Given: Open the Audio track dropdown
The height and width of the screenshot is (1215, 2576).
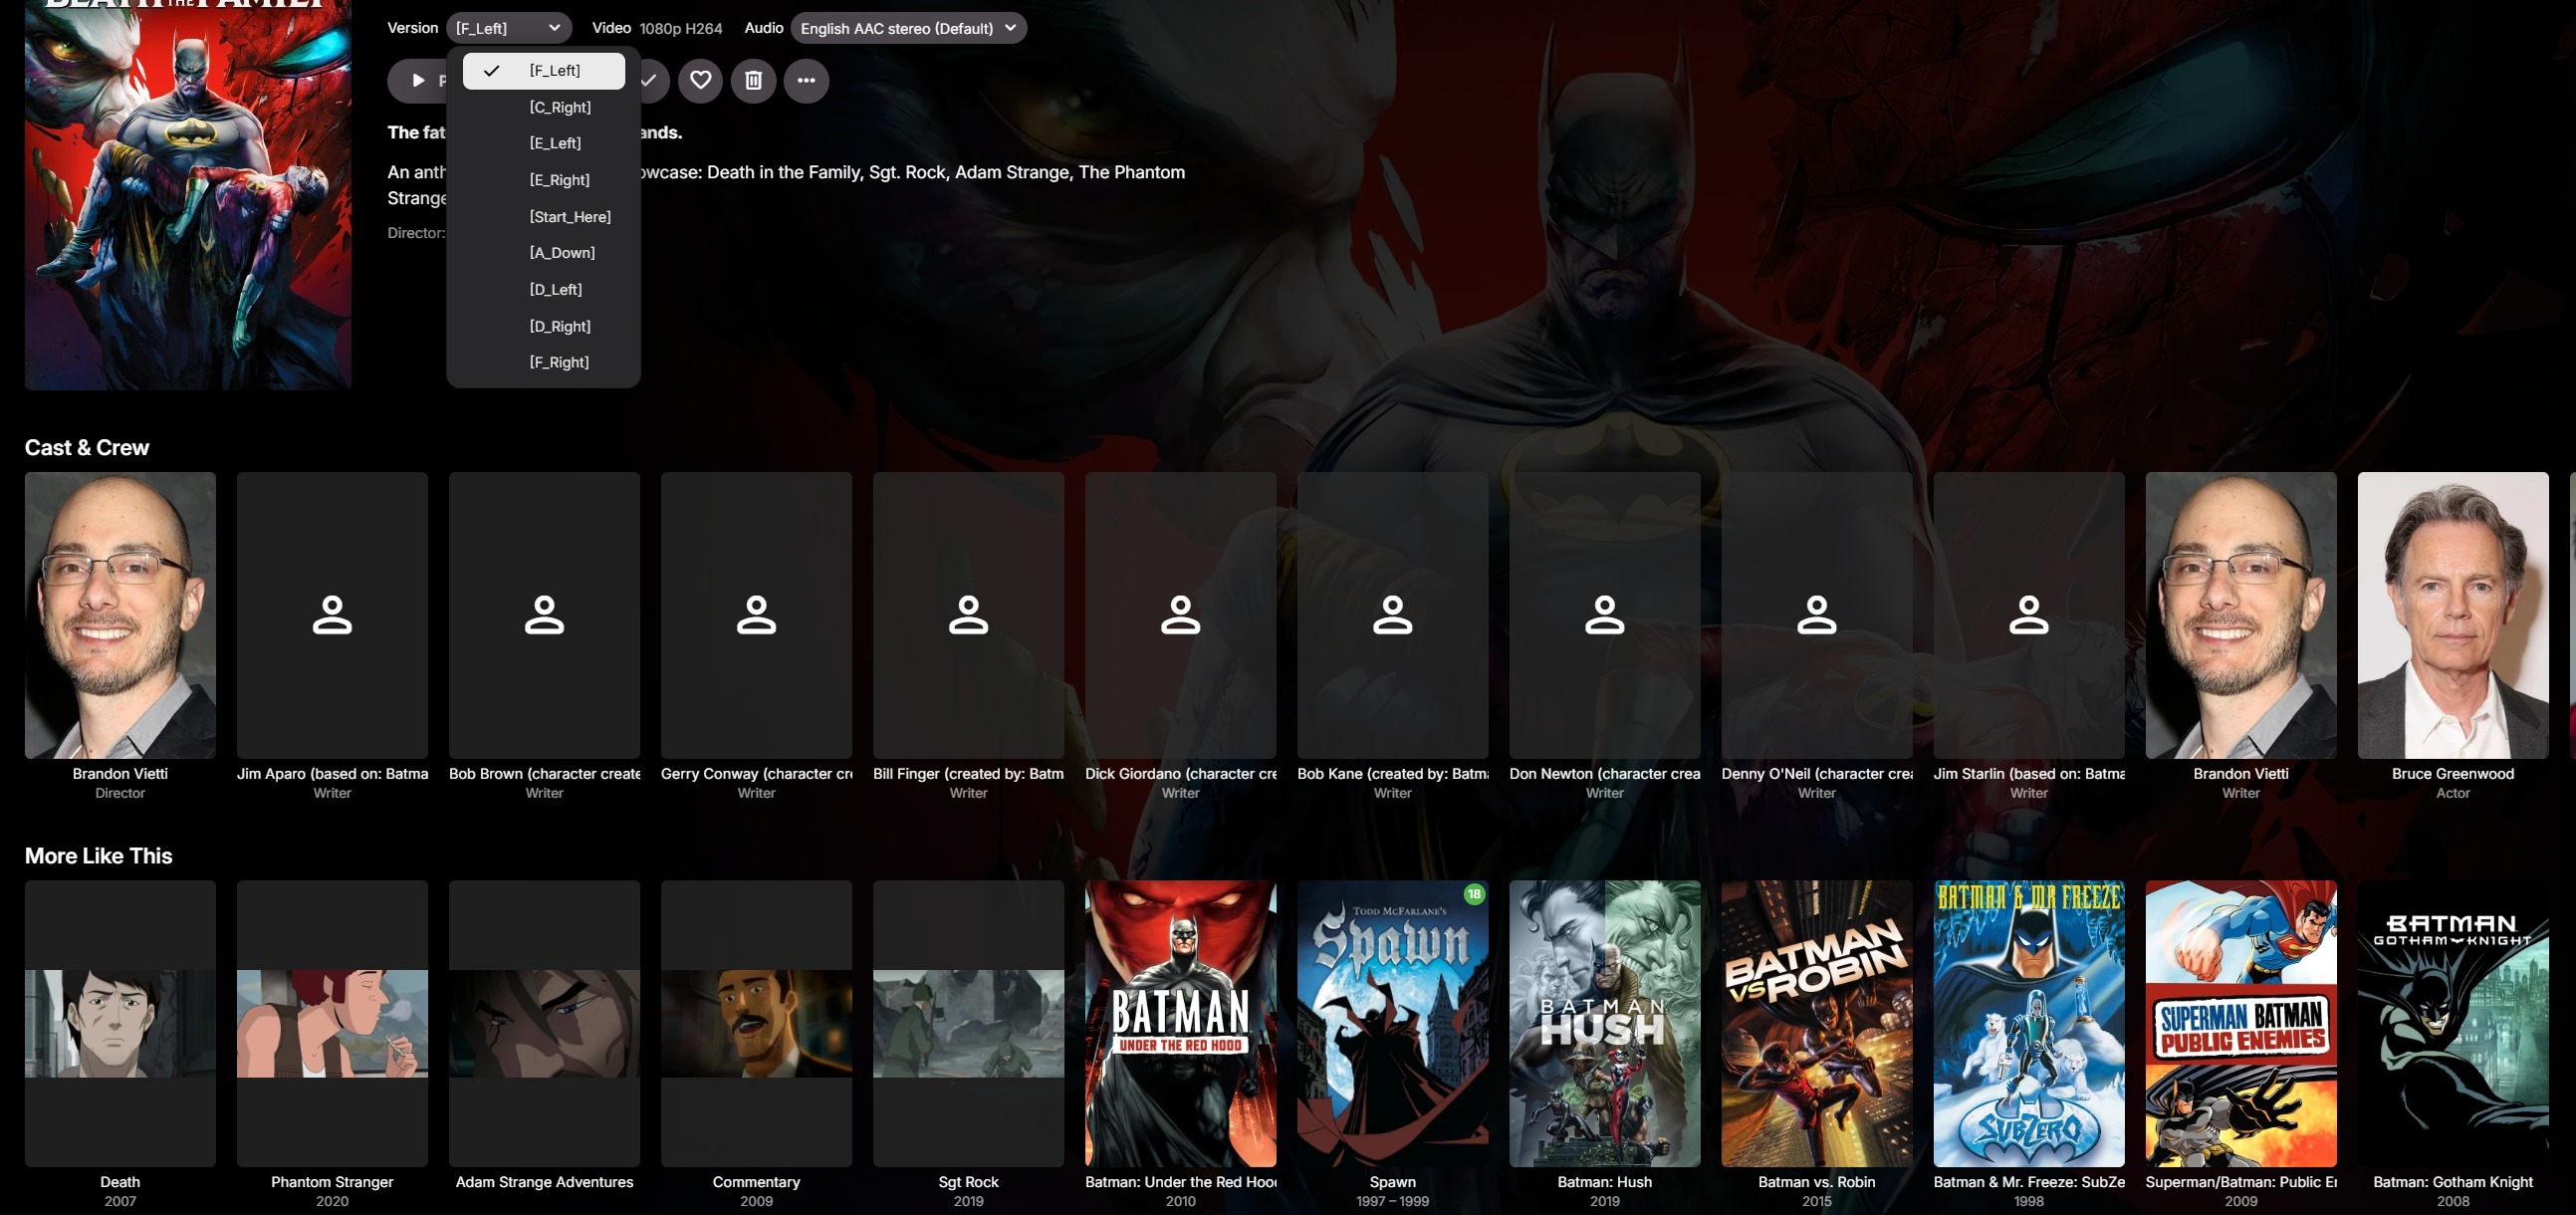Looking at the screenshot, I should [x=908, y=28].
